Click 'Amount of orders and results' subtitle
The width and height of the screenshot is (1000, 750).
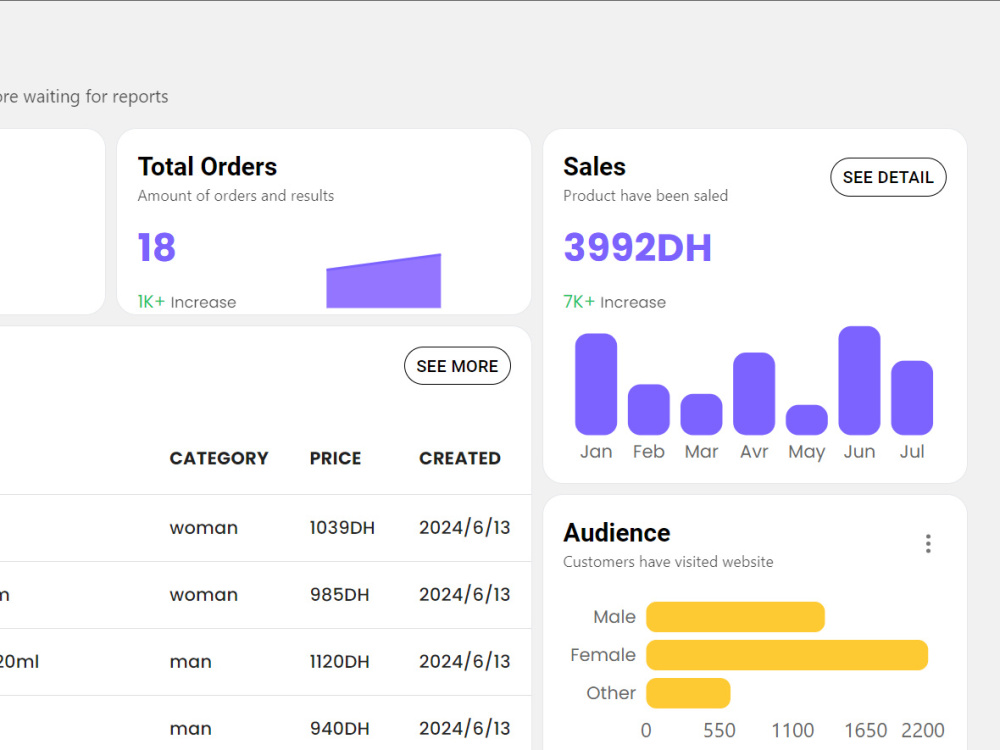tap(235, 196)
